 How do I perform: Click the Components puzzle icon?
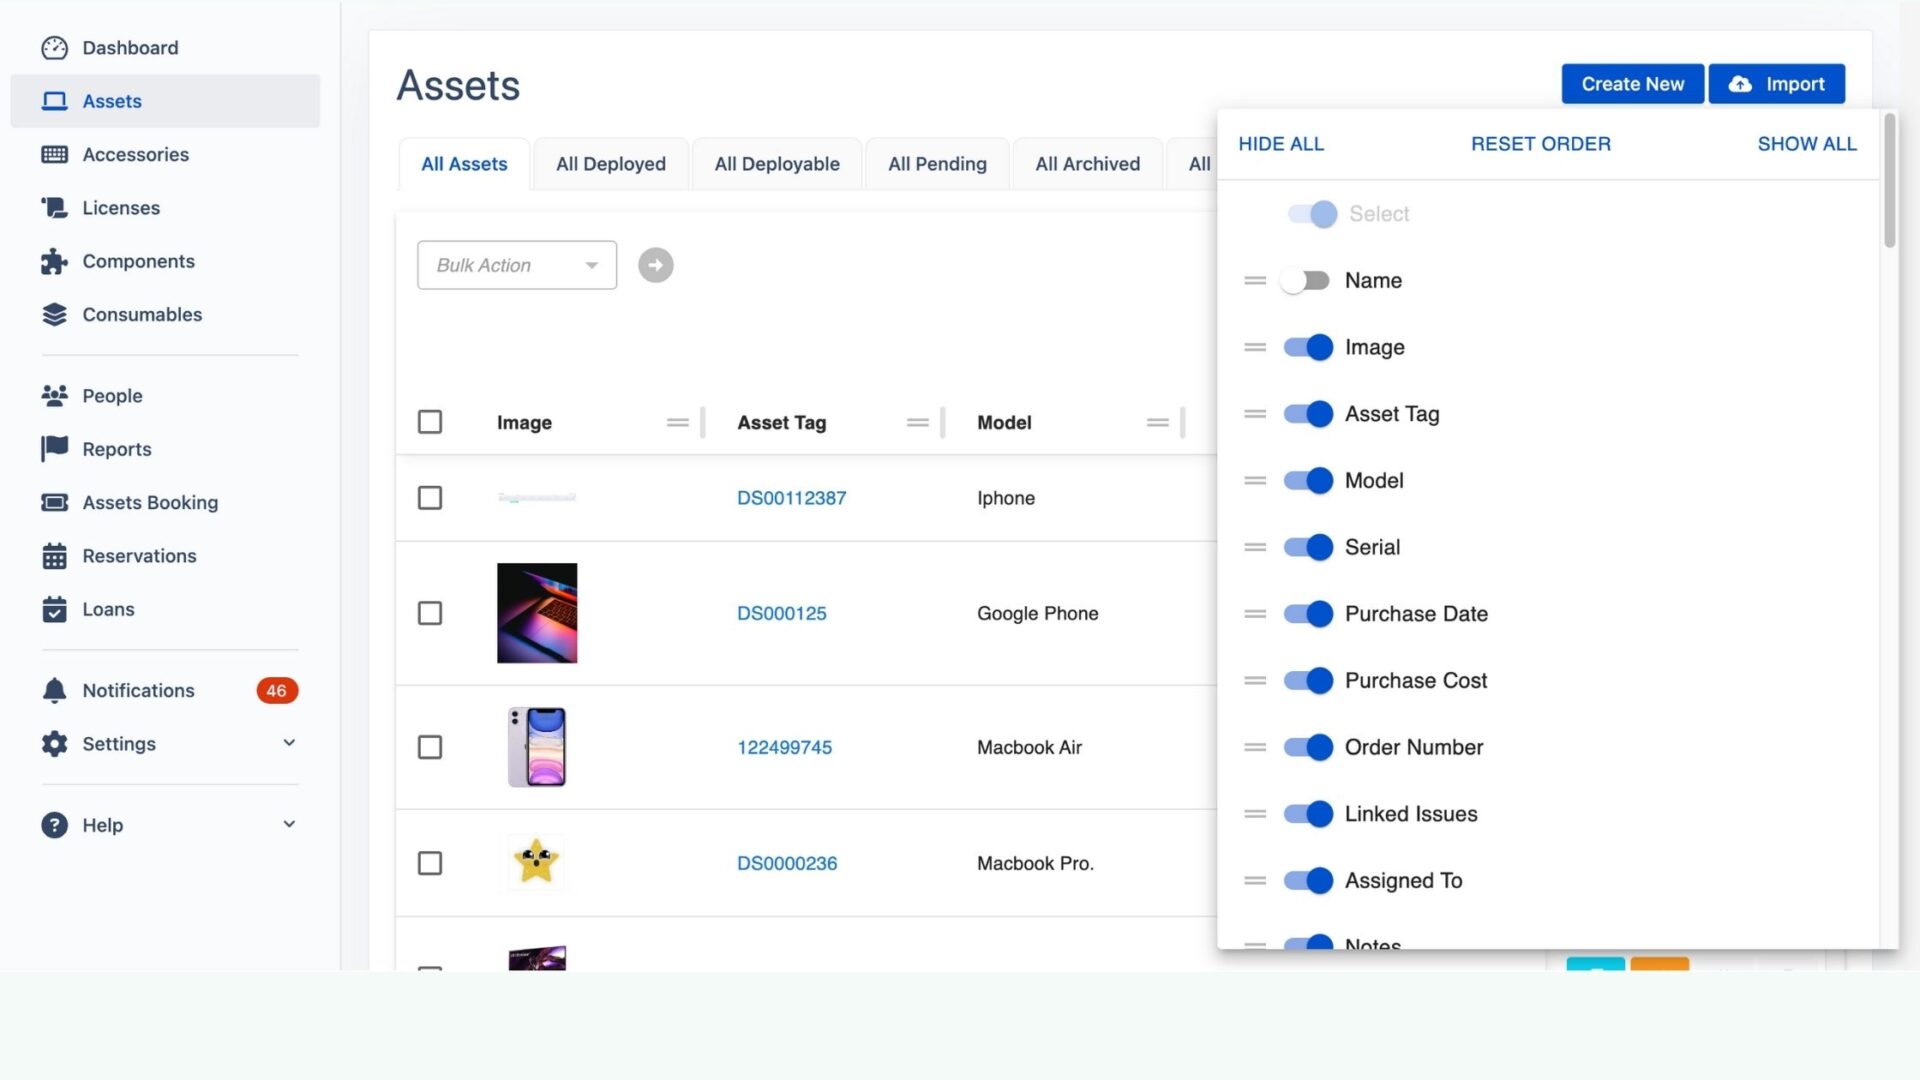pyautogui.click(x=54, y=261)
